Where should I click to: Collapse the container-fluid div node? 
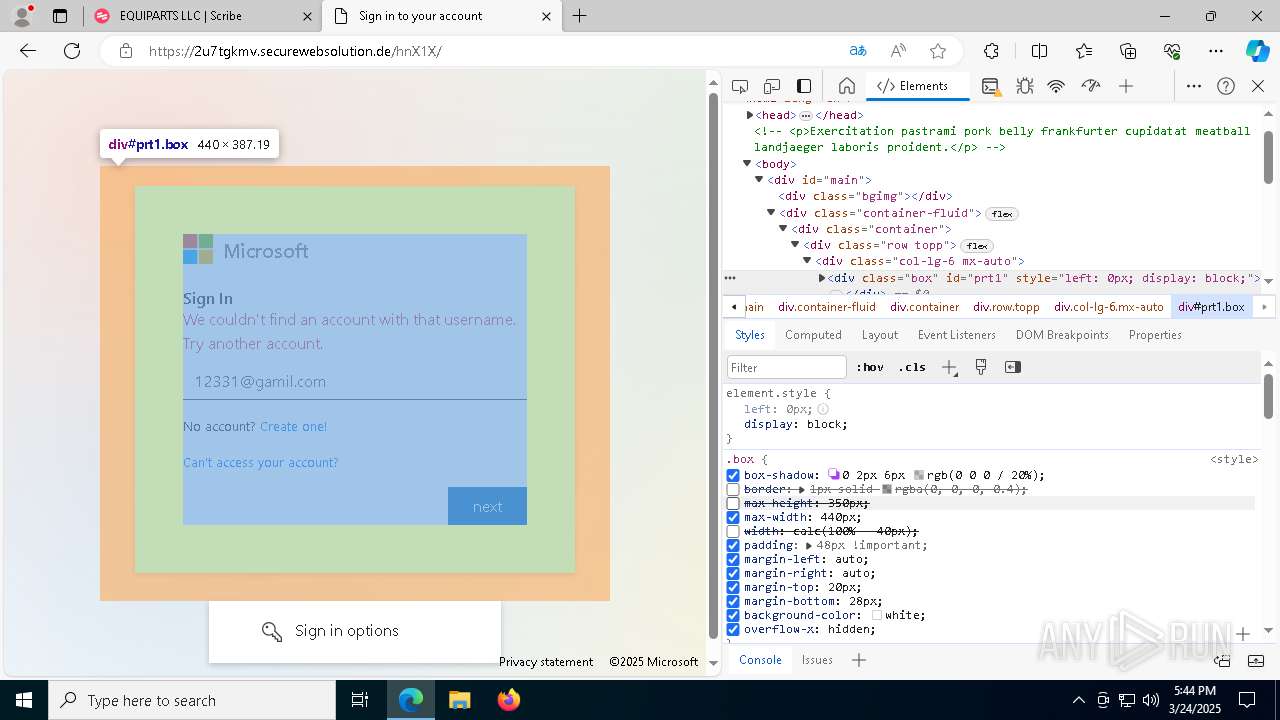(771, 213)
